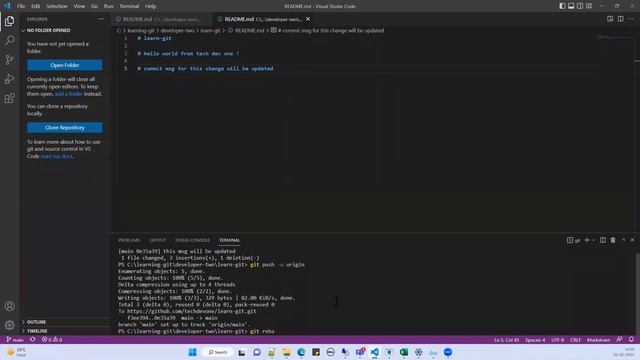
Task: Follow the 'read our docs' link
Action: 56,156
